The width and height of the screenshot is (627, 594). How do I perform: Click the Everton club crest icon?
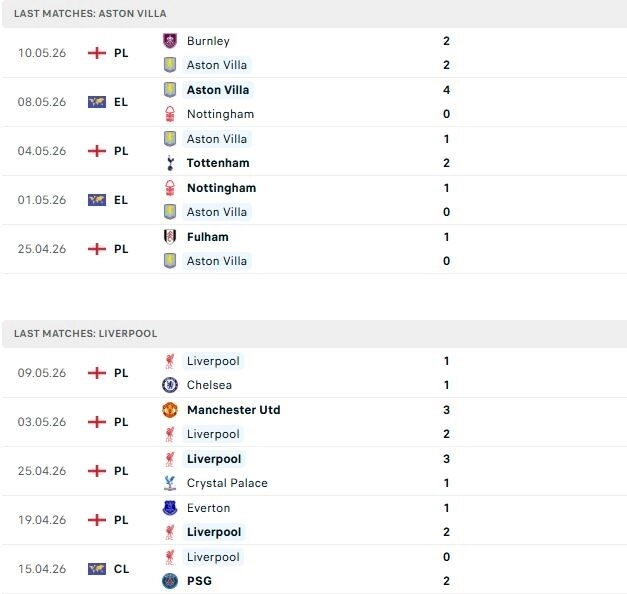coord(170,508)
